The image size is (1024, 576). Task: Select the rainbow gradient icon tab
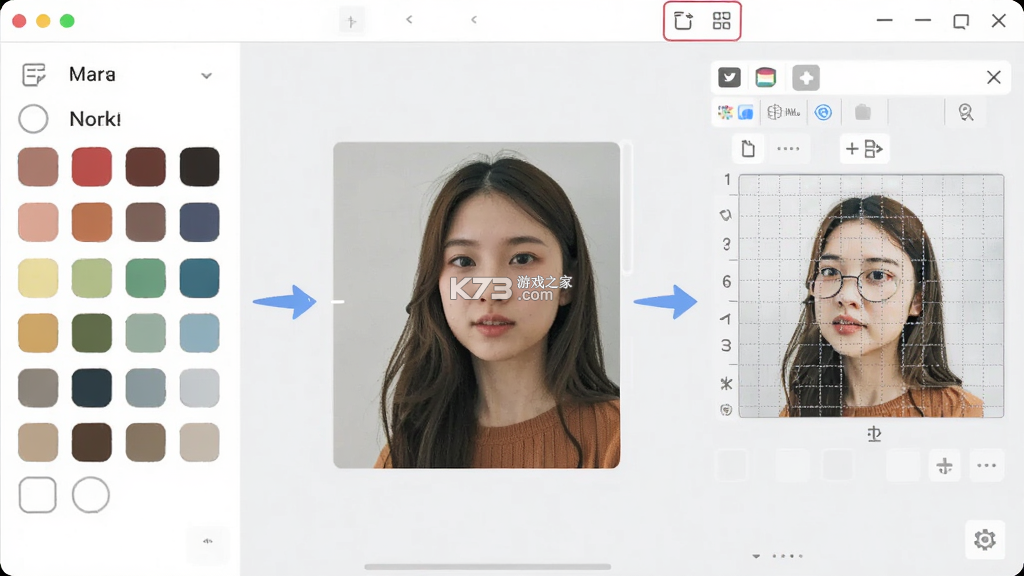point(765,78)
